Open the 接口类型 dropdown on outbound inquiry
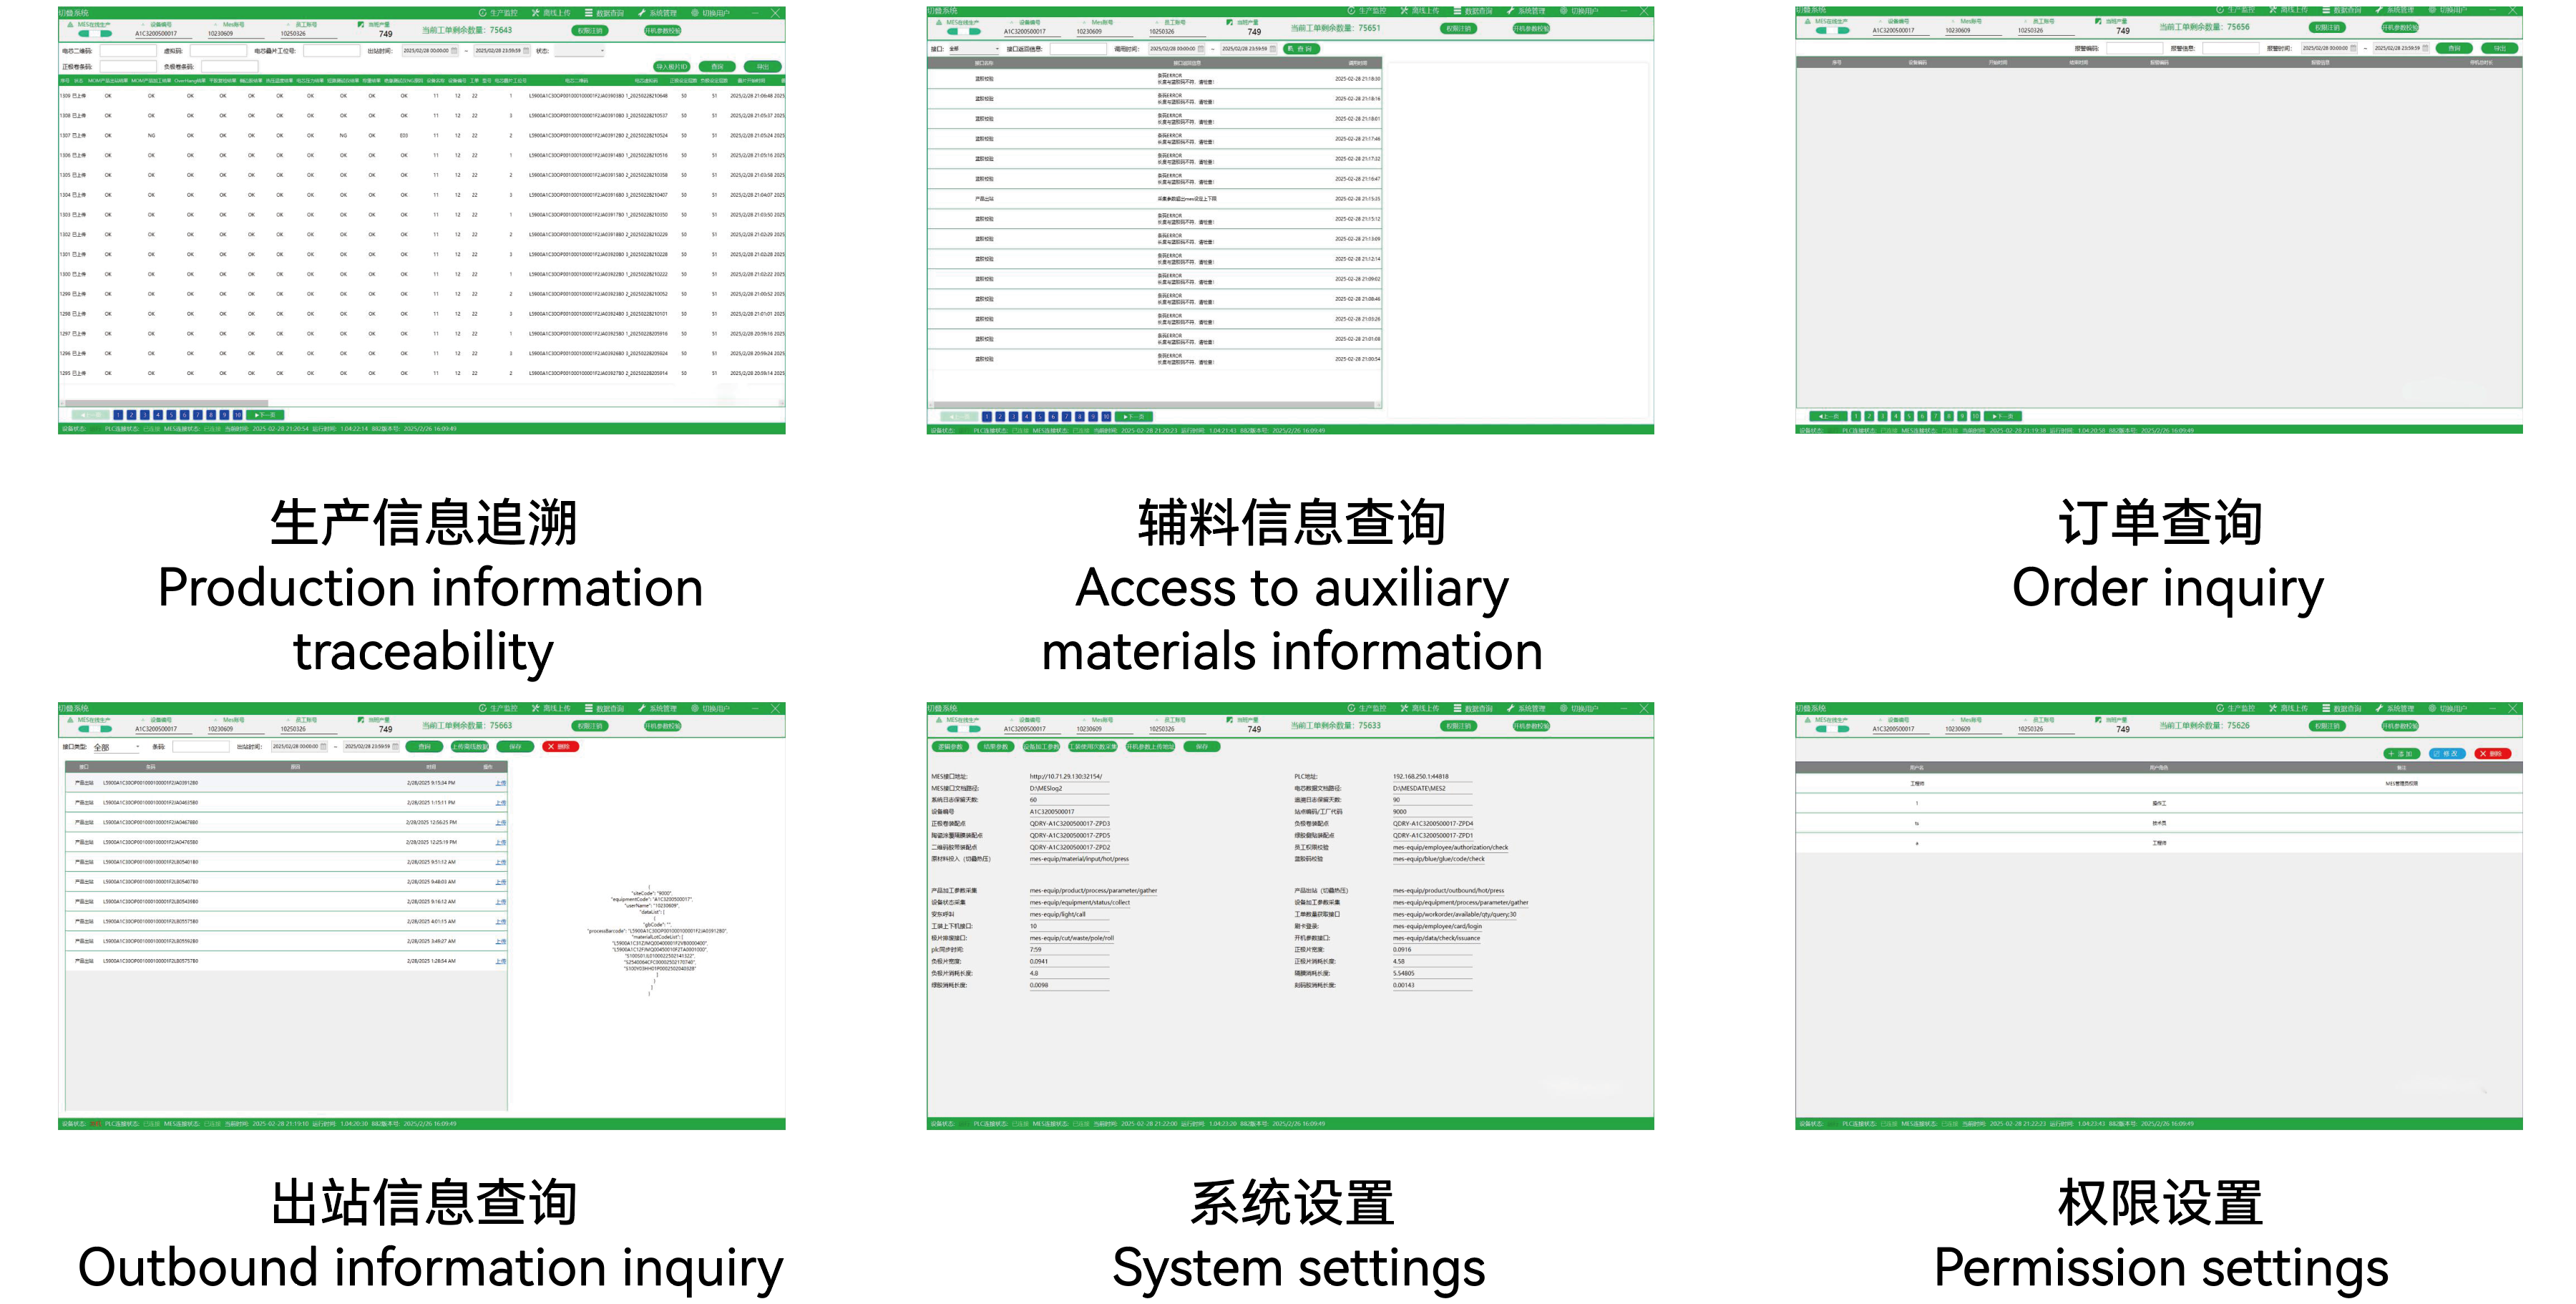The height and width of the screenshot is (1304, 2576). (117, 748)
